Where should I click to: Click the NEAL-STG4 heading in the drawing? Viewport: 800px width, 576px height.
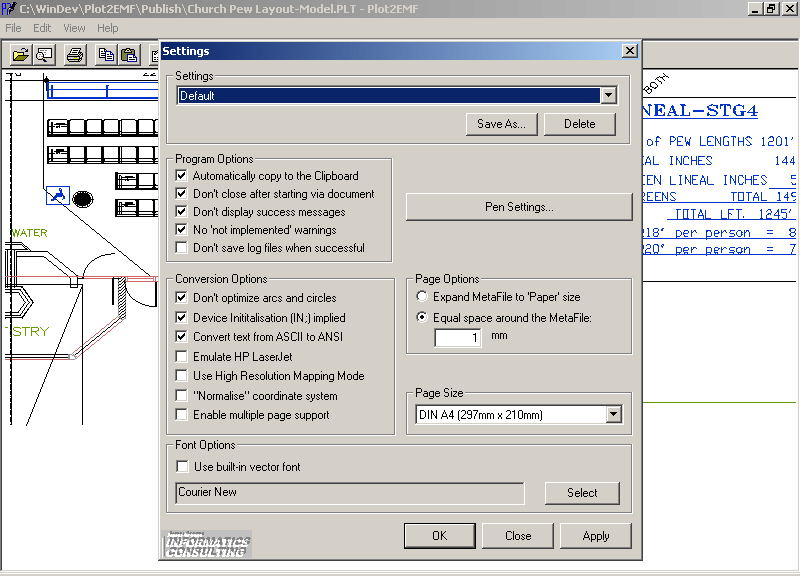click(x=700, y=111)
